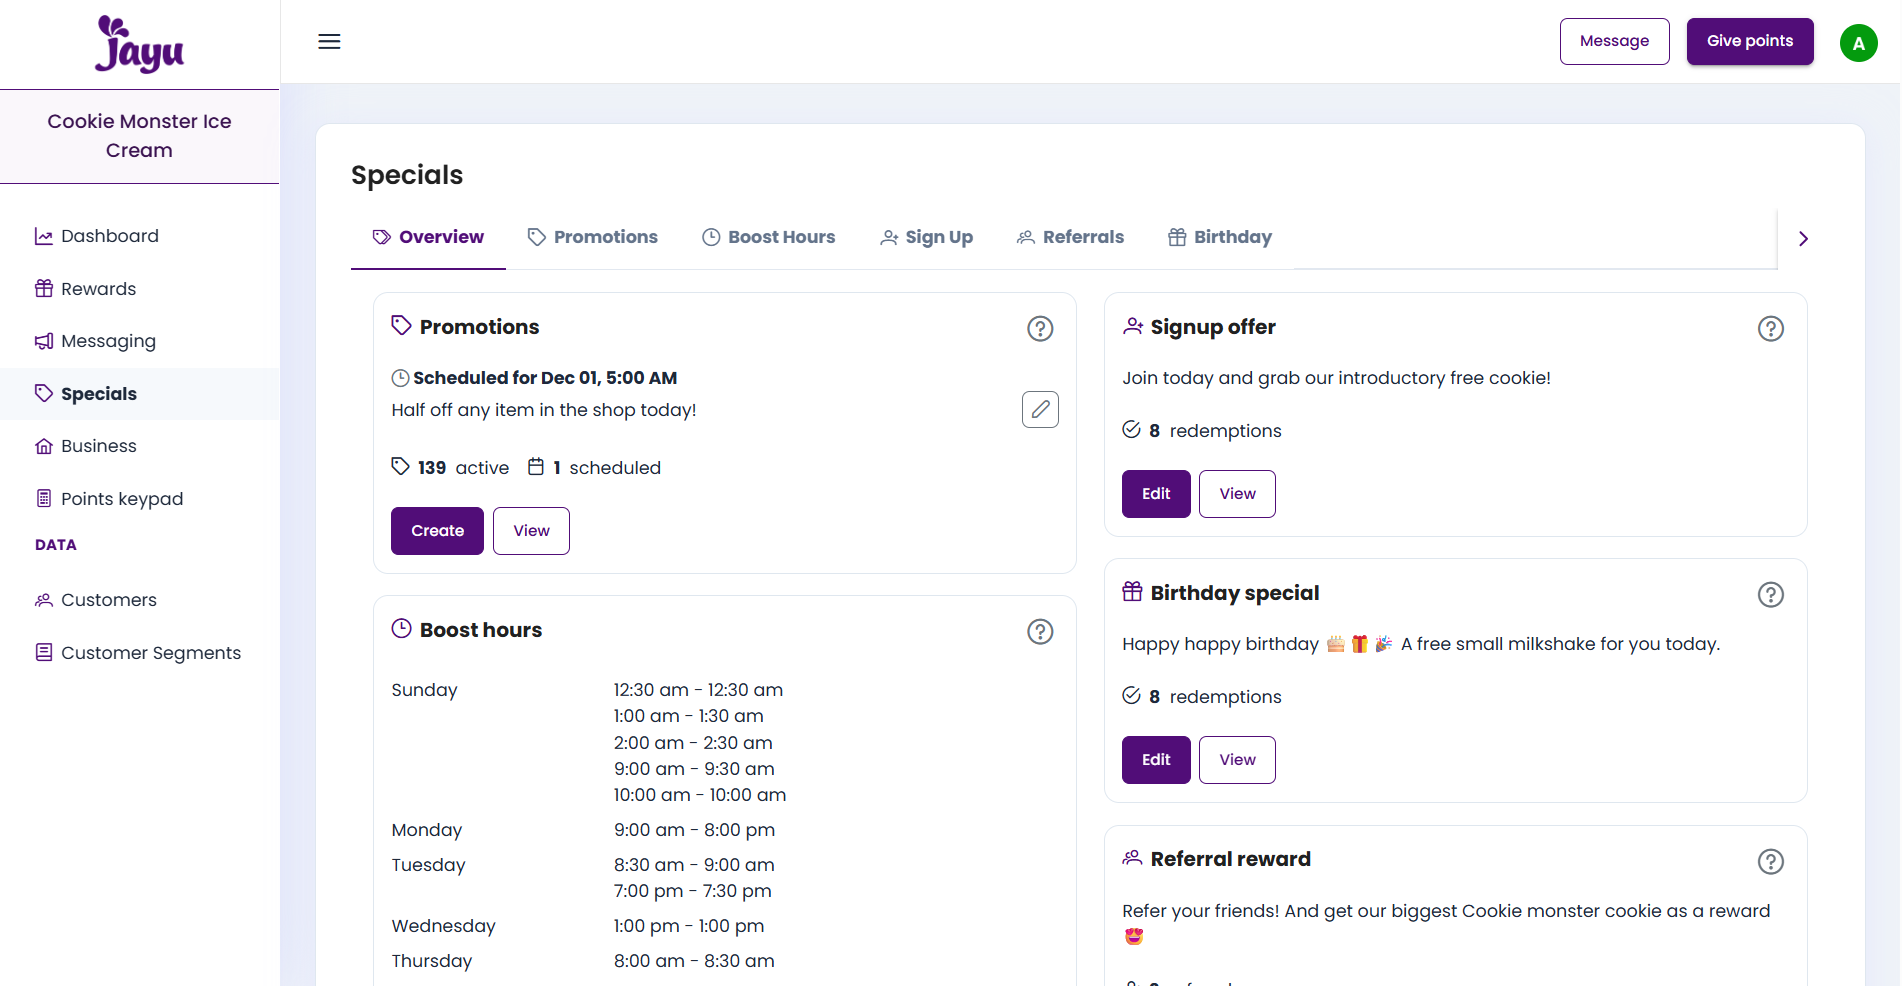Switch to the Promotions tab
The image size is (1902, 986).
[x=592, y=237]
